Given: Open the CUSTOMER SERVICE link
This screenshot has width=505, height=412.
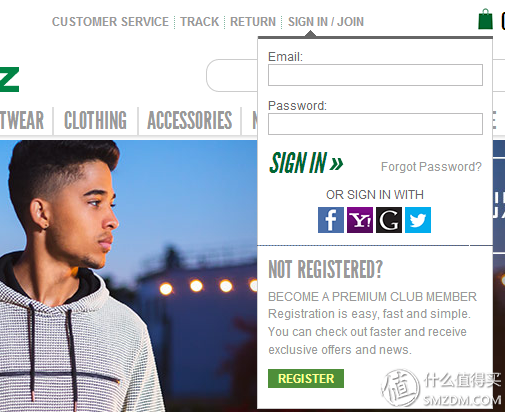Looking at the screenshot, I should pyautogui.click(x=110, y=22).
